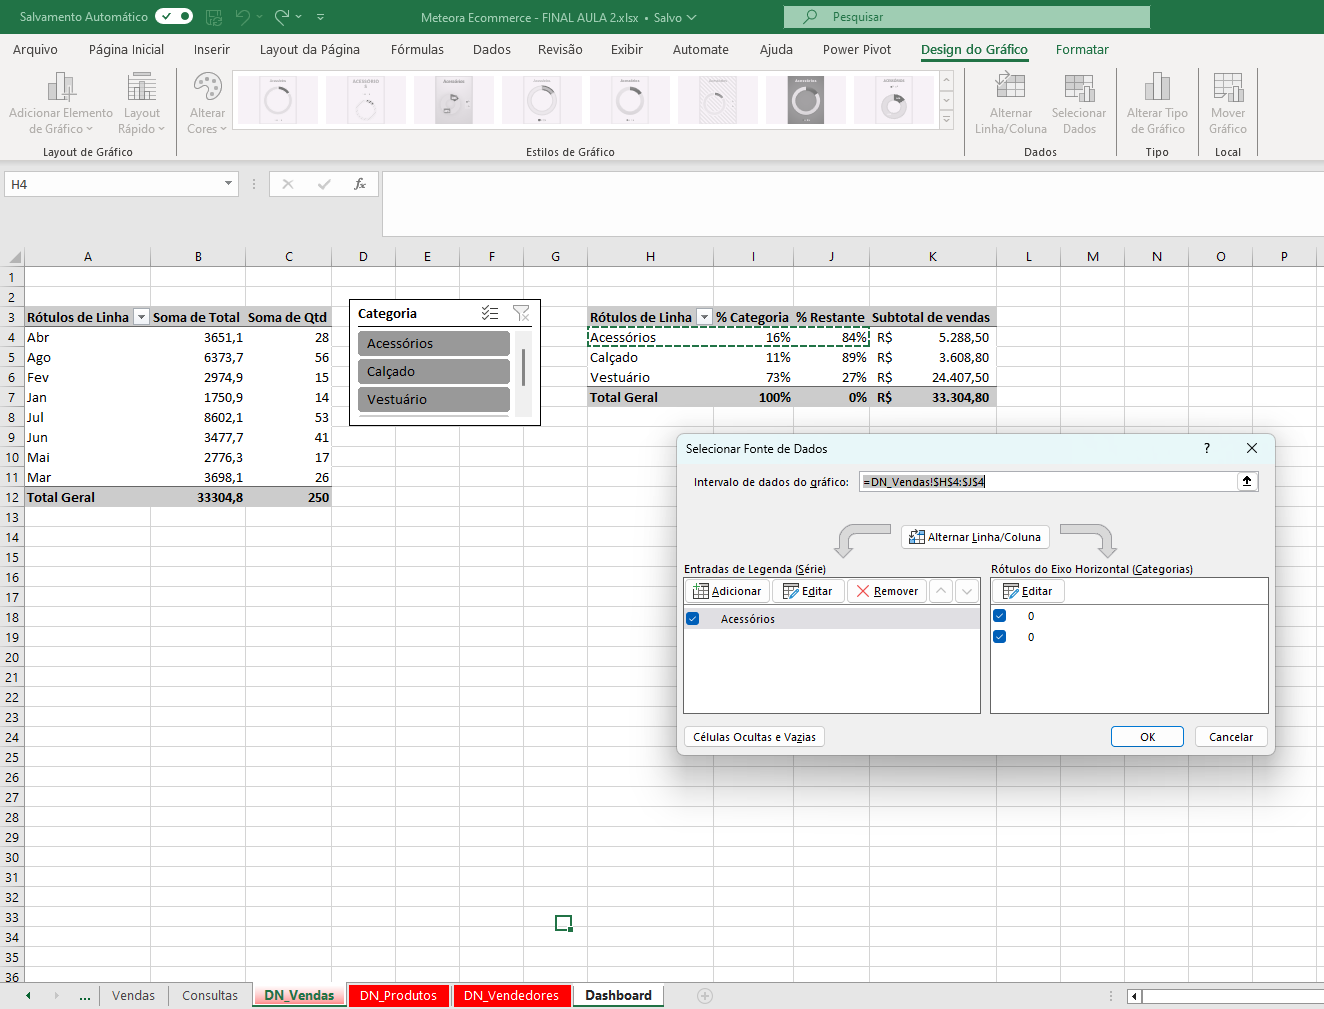Toggle the Salvamento Automático switch

(174, 16)
